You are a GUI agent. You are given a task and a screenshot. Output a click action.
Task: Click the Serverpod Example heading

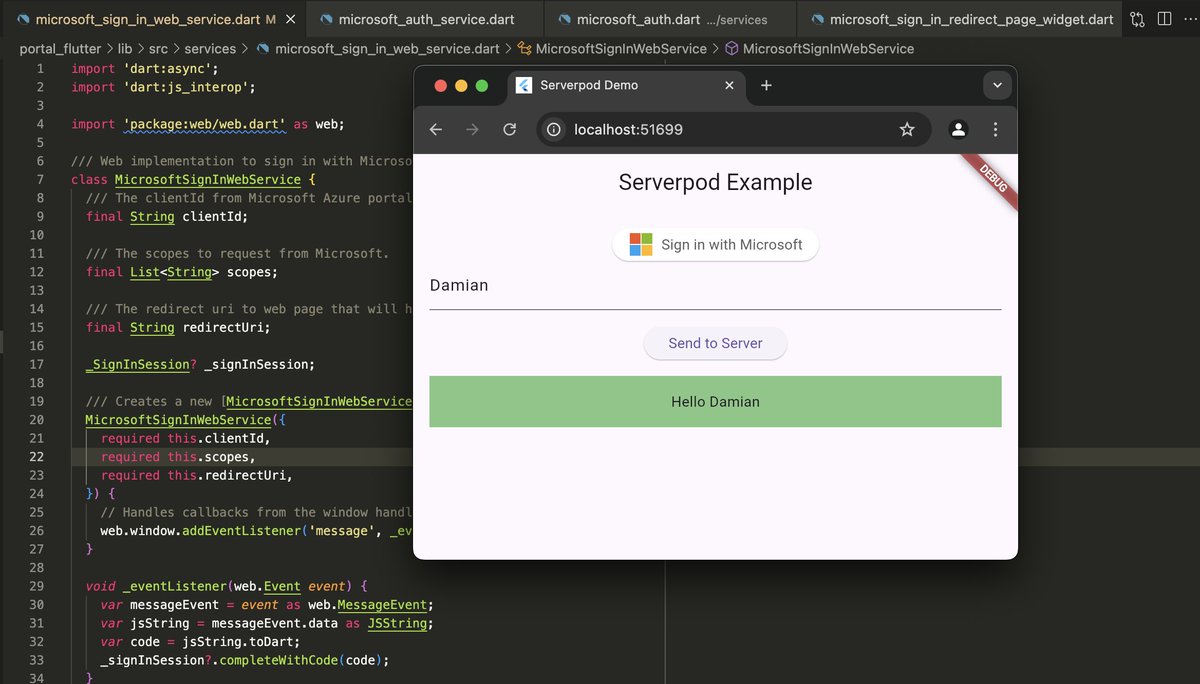[715, 182]
